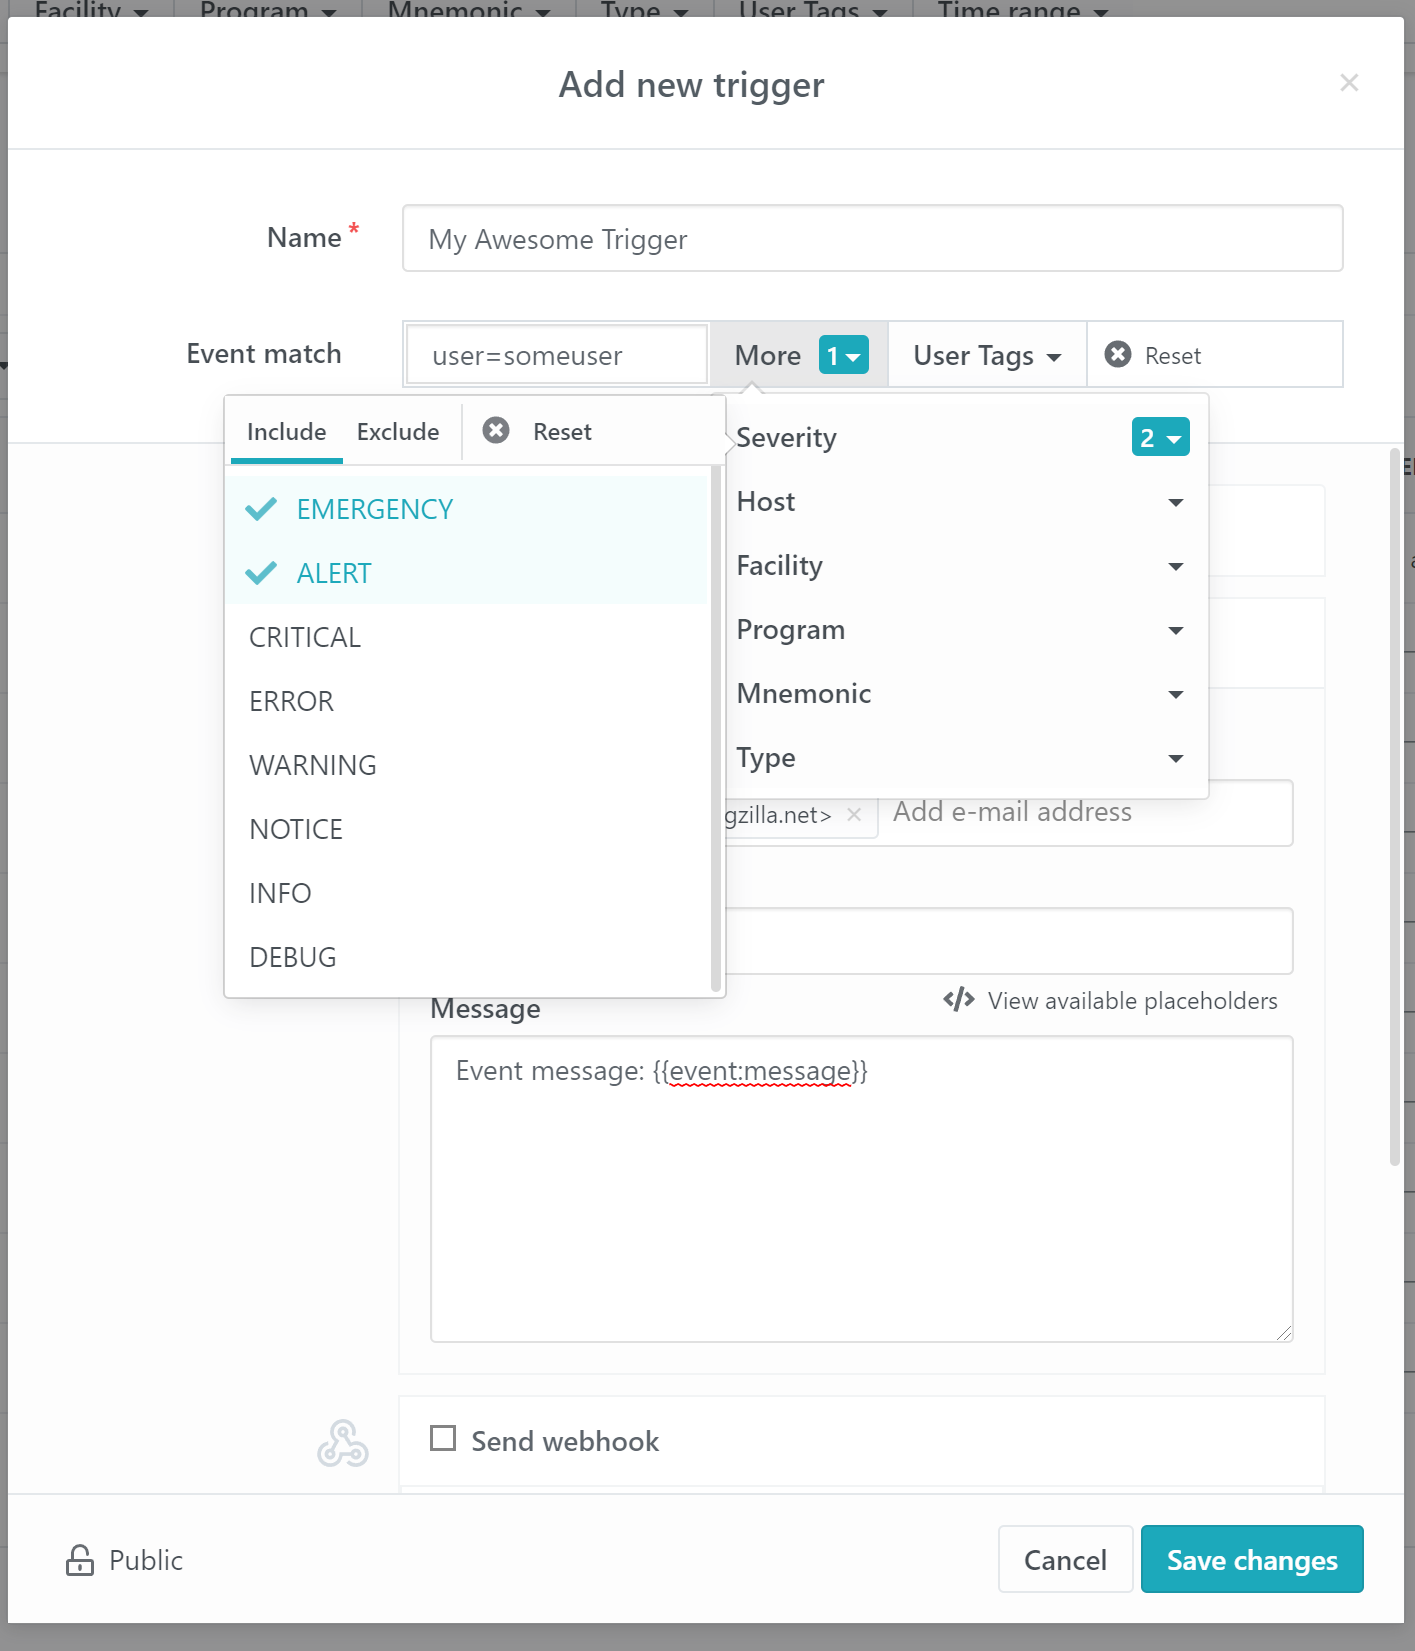This screenshot has height=1651, width=1415.
Task: Open the severity count badge showing 2
Action: click(1160, 437)
